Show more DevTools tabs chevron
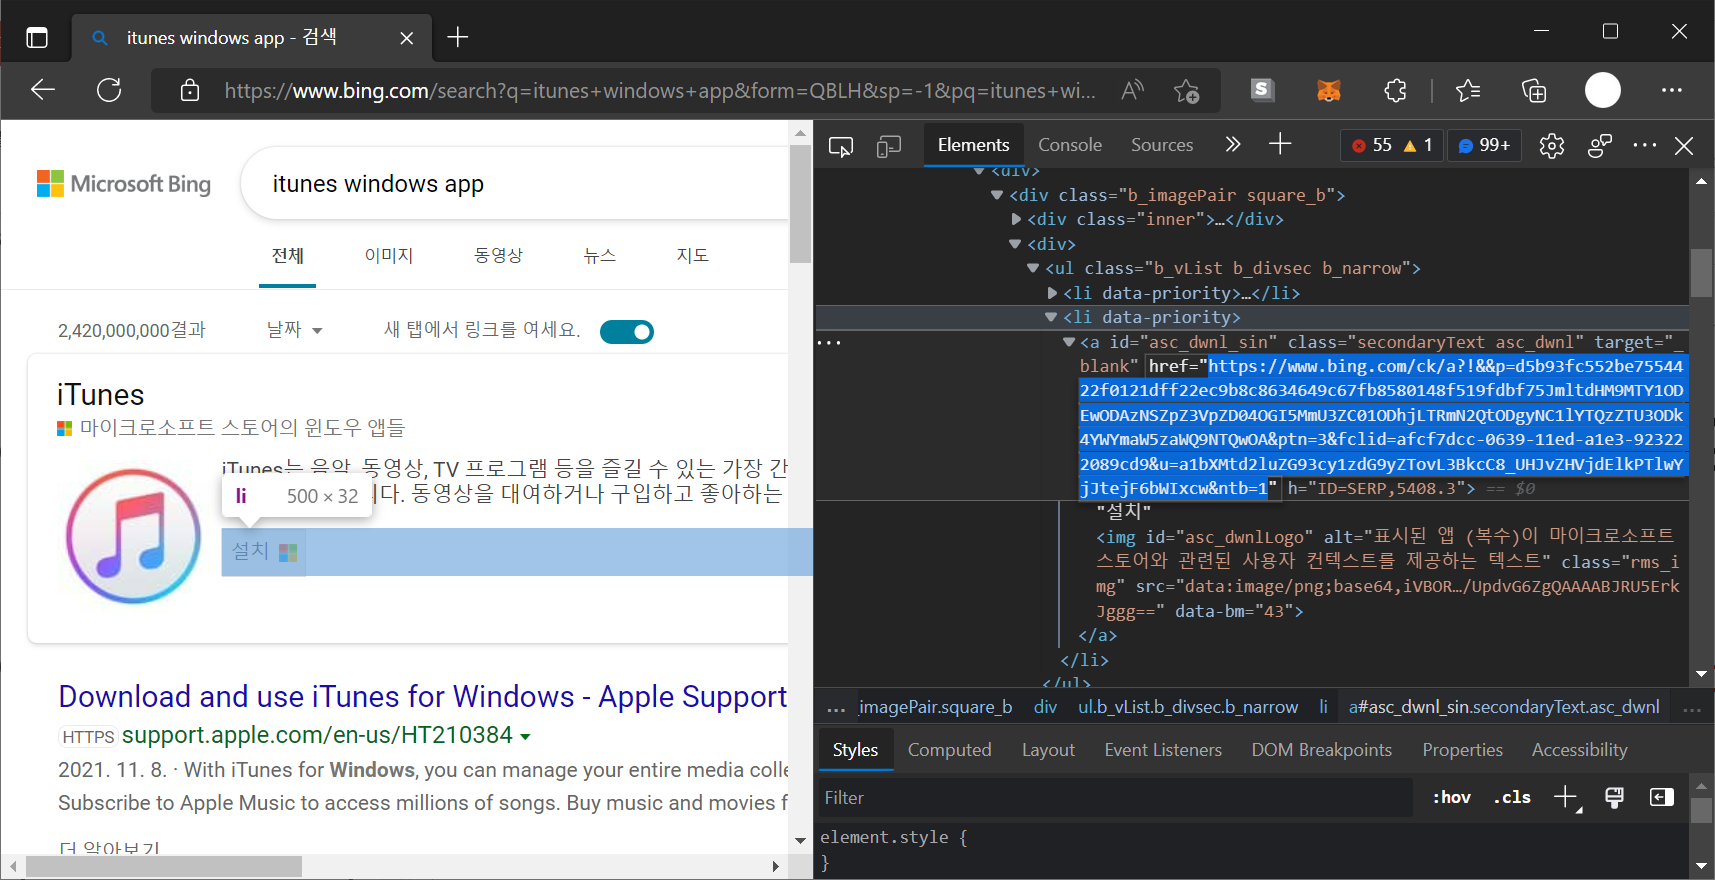 [1233, 145]
